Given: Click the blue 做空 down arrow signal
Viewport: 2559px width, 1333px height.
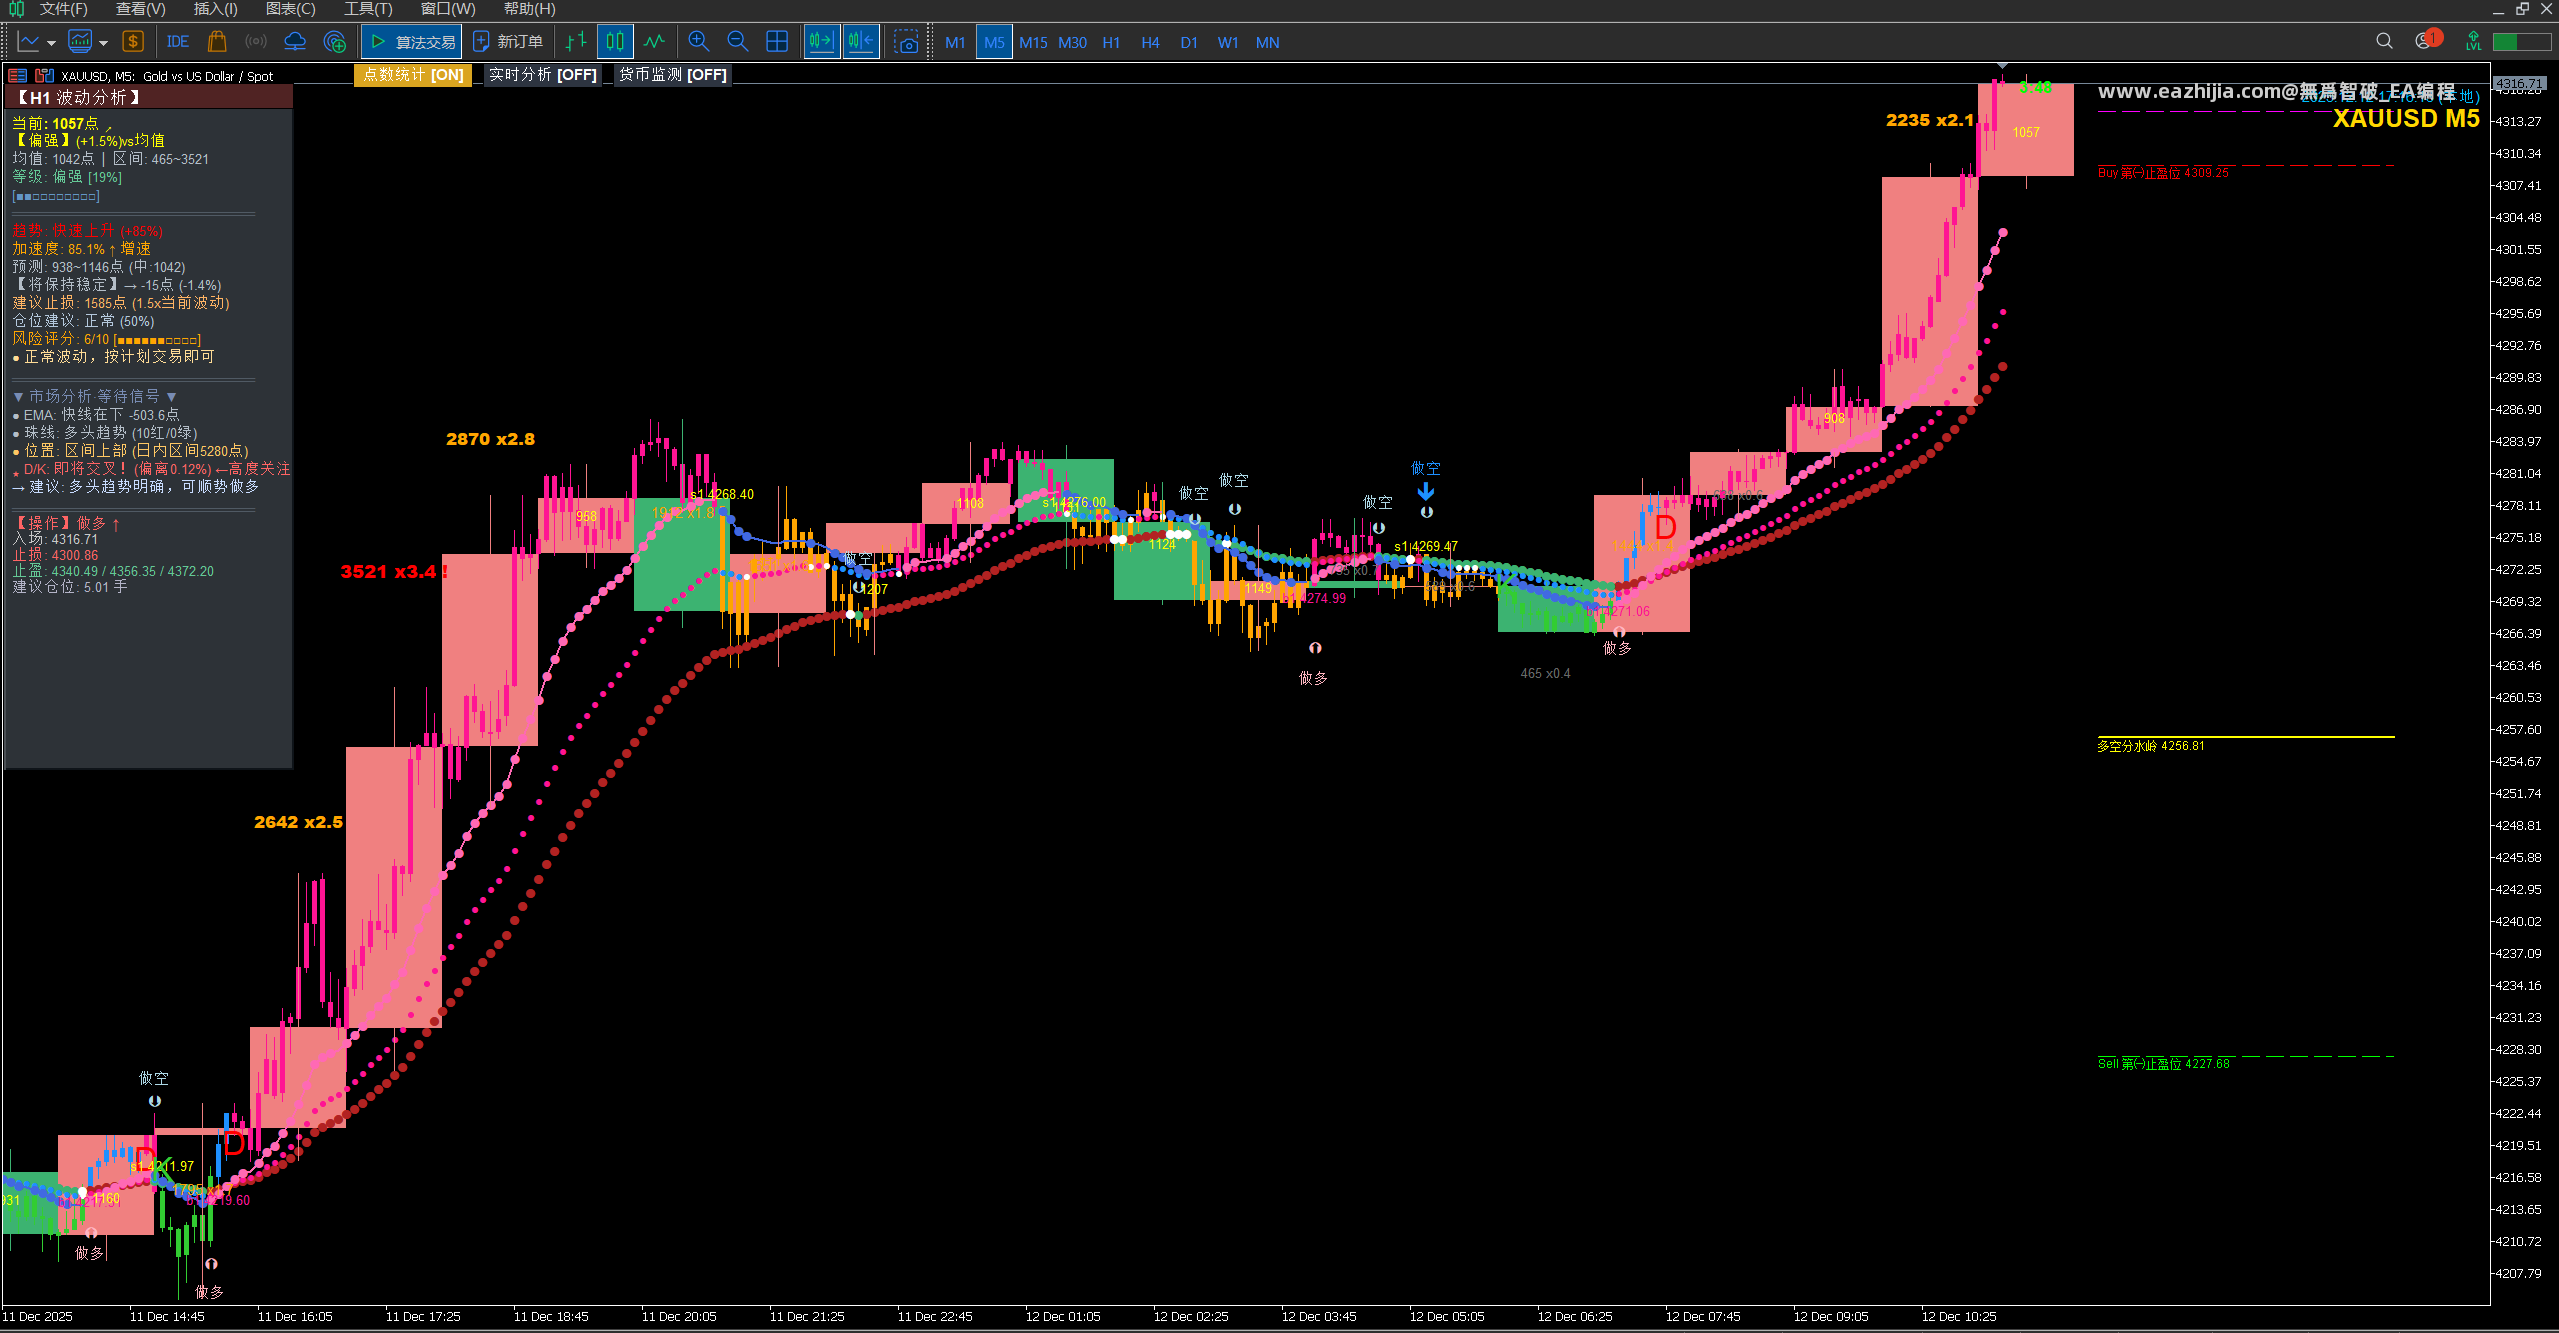Looking at the screenshot, I should (x=1426, y=492).
